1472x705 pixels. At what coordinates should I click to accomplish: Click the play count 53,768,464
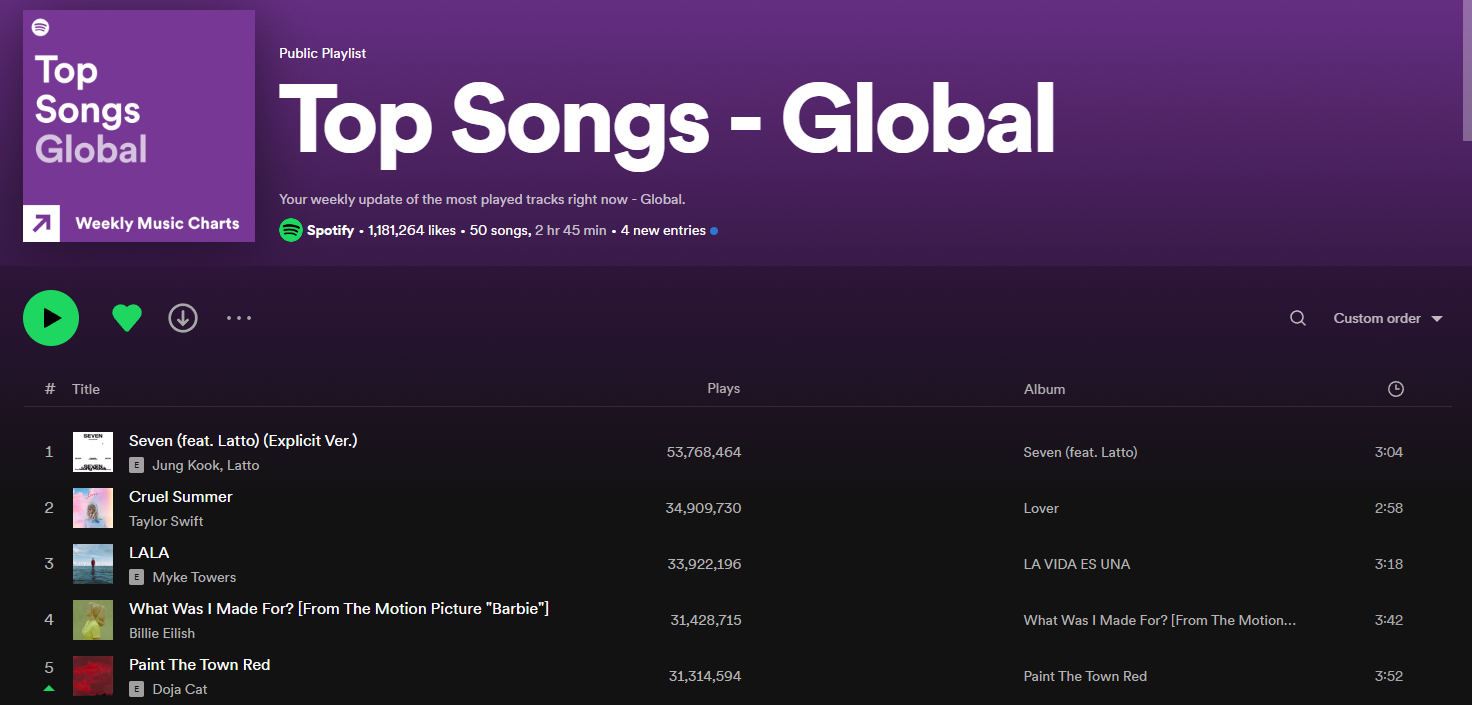pos(704,452)
